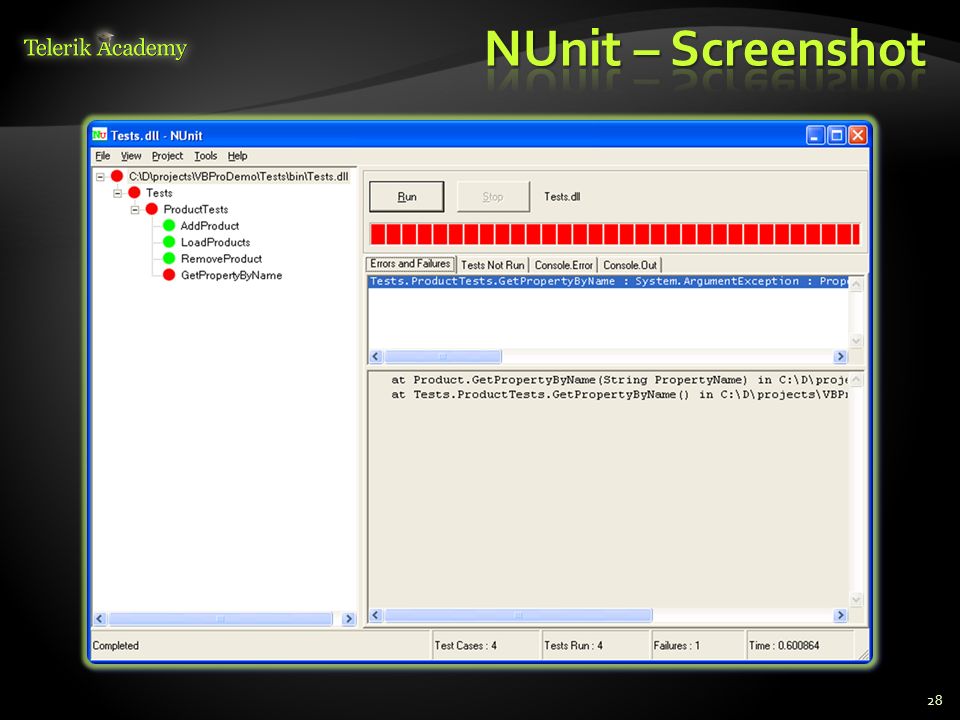This screenshot has width=960, height=720.
Task: Click error list horizontal scroll right arrow
Action: click(x=841, y=356)
